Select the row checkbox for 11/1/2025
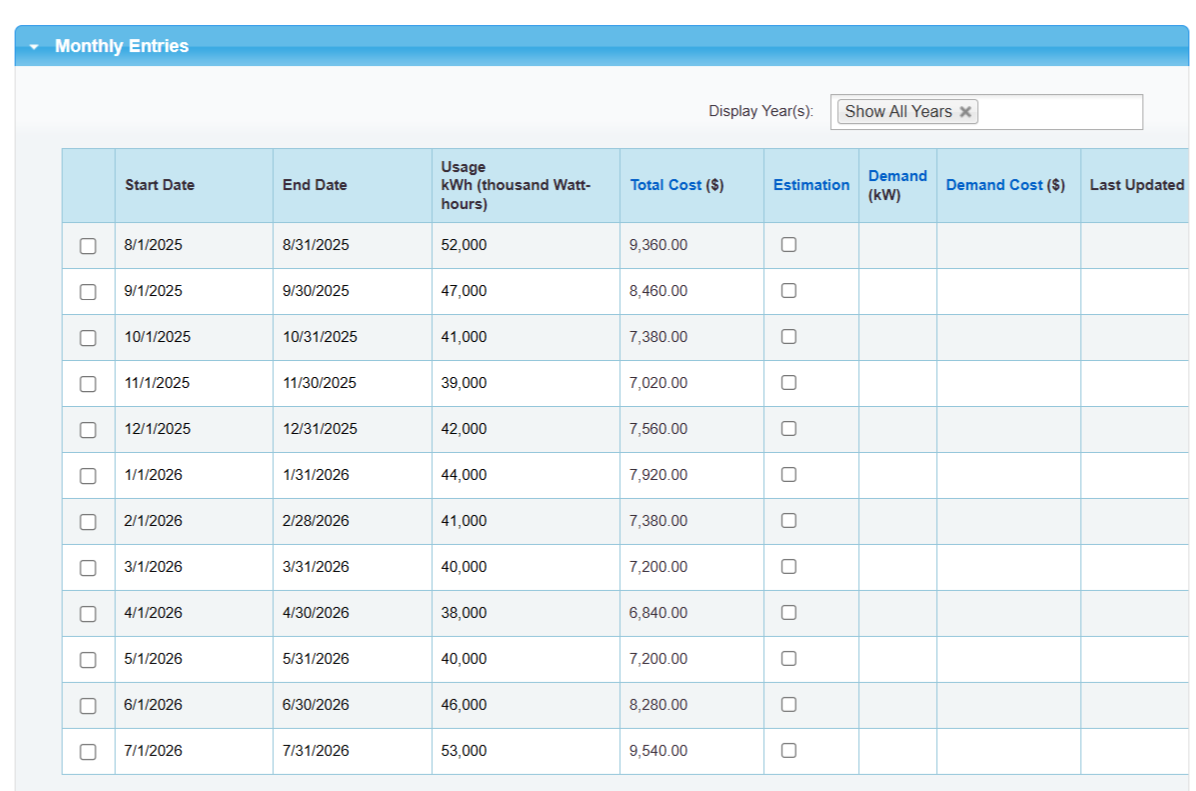1196x791 pixels. (x=88, y=384)
